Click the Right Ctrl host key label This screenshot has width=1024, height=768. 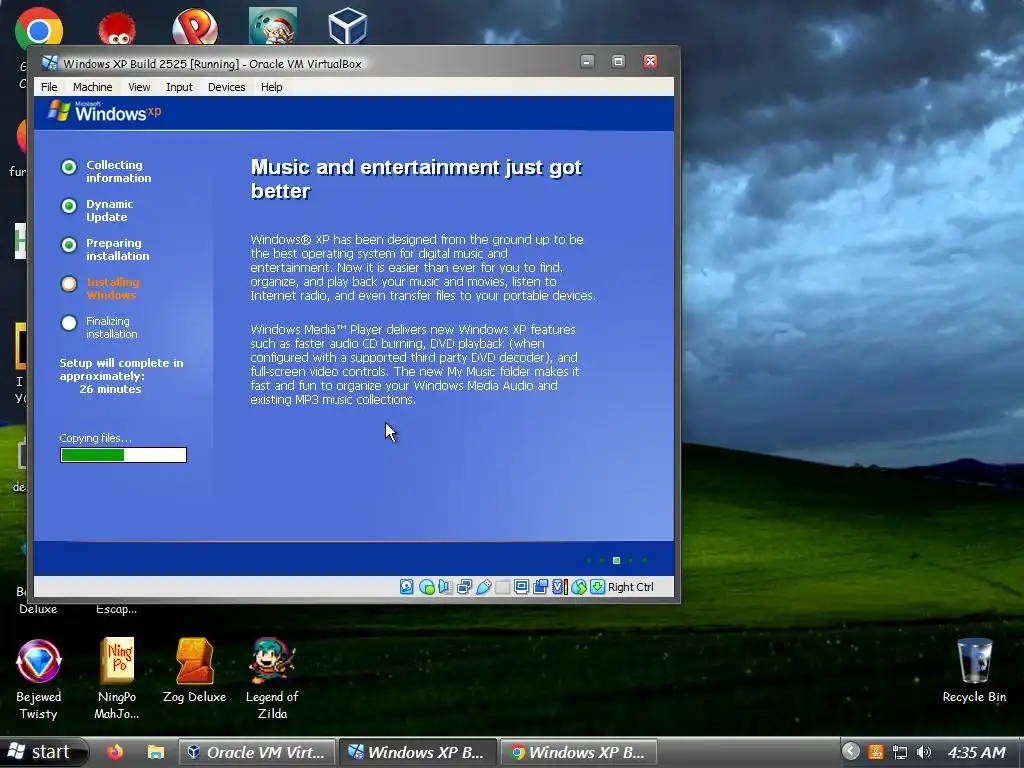[630, 586]
